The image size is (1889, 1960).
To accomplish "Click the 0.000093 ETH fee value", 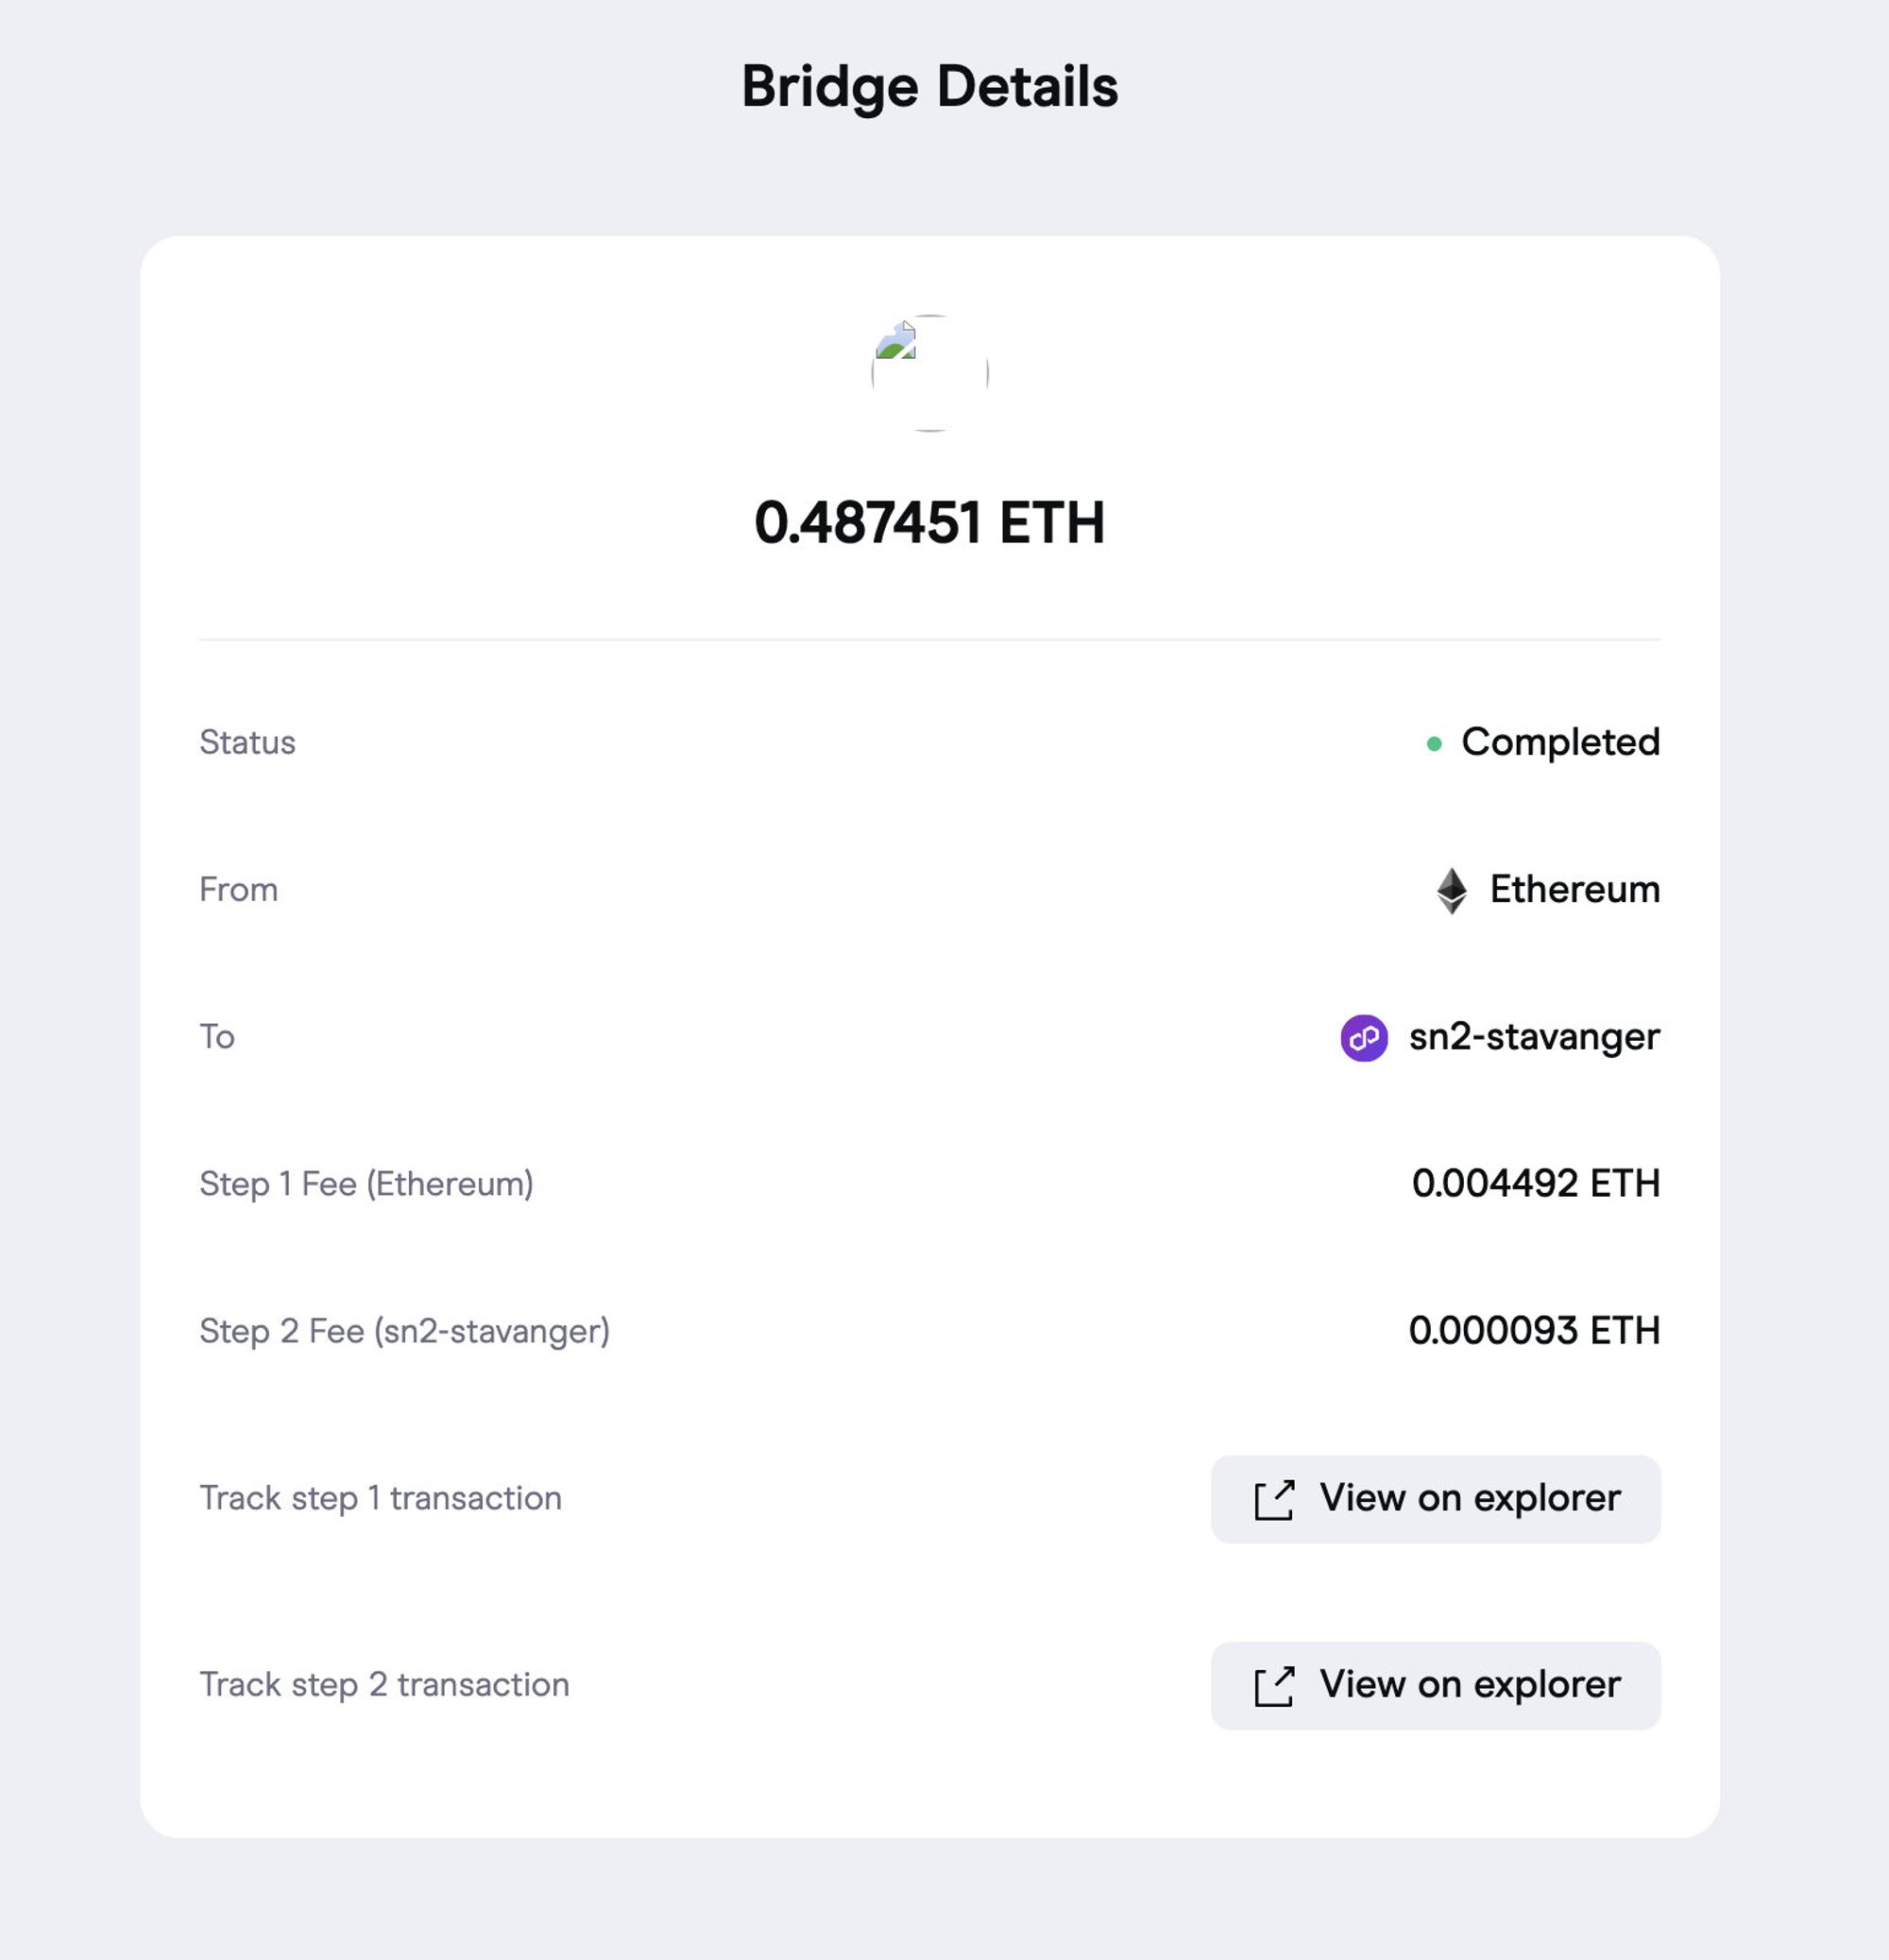I will pyautogui.click(x=1534, y=1330).
